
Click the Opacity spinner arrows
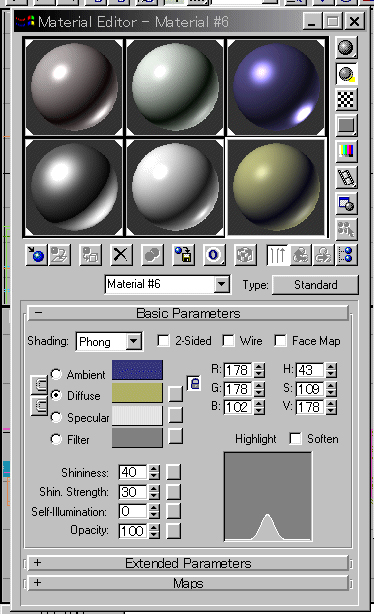click(154, 531)
